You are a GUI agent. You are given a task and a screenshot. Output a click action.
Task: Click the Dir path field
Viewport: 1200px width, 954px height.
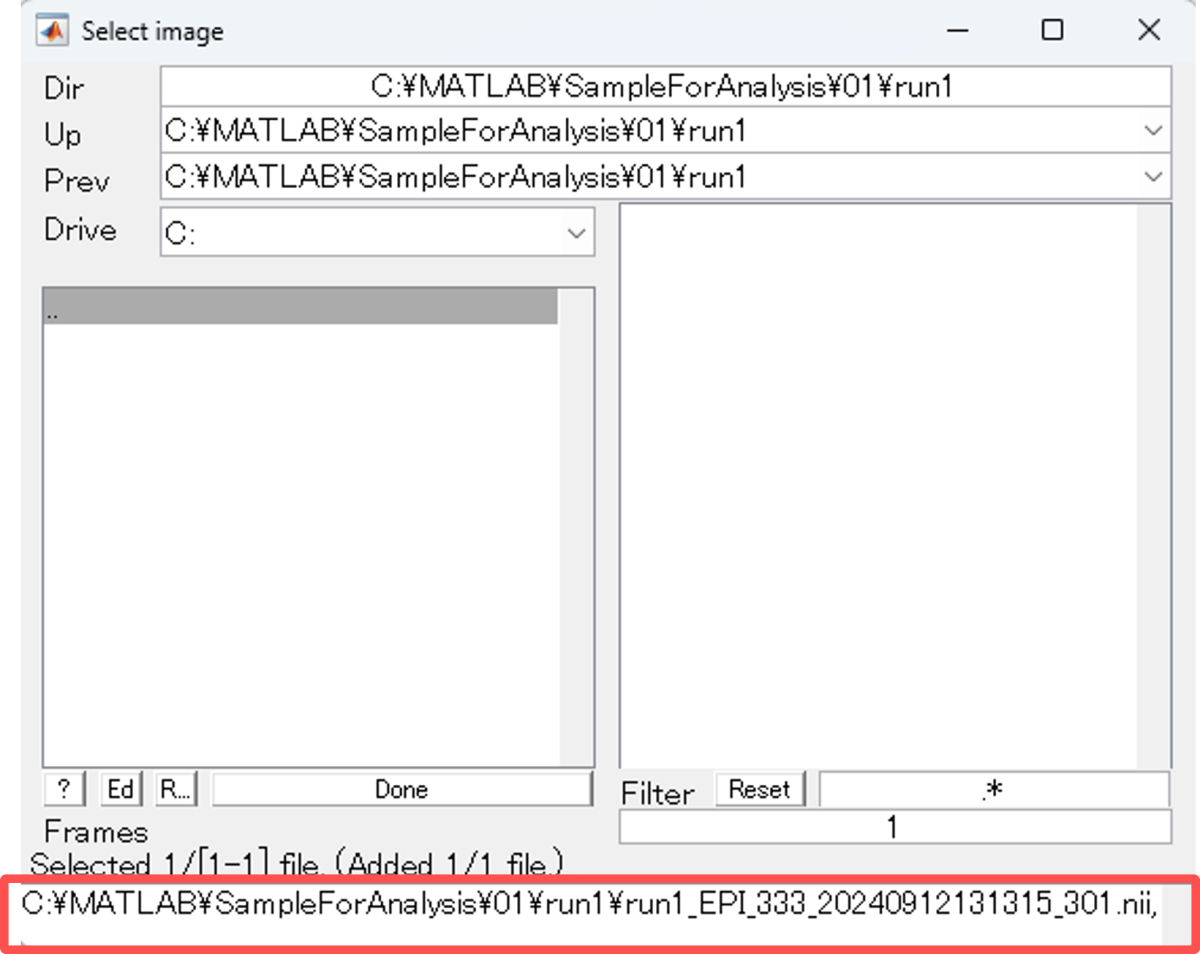coord(664,87)
